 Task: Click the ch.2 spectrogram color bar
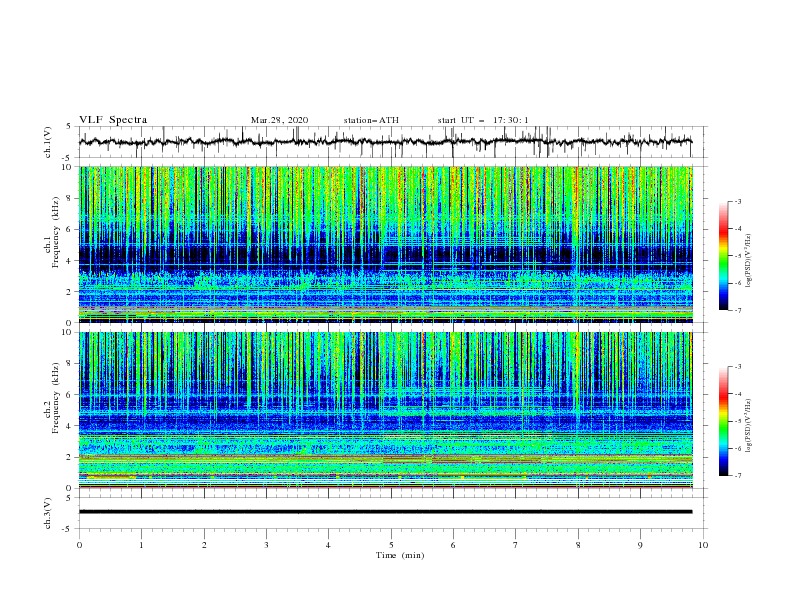tap(723, 421)
